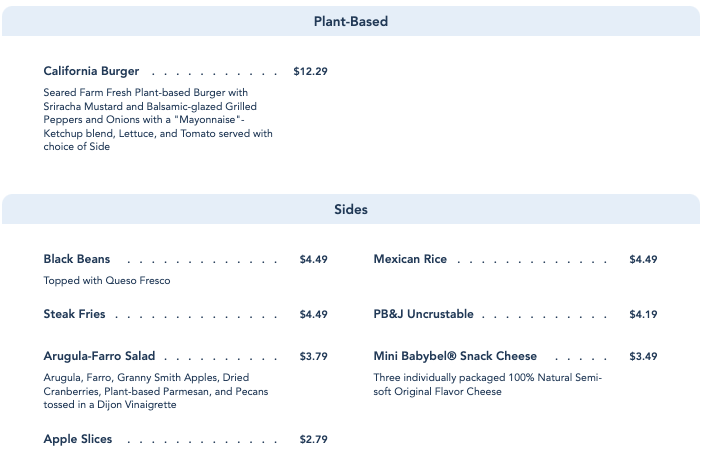Click the $2.79 Apple Slices price
This screenshot has width=704, height=466.
[313, 440]
